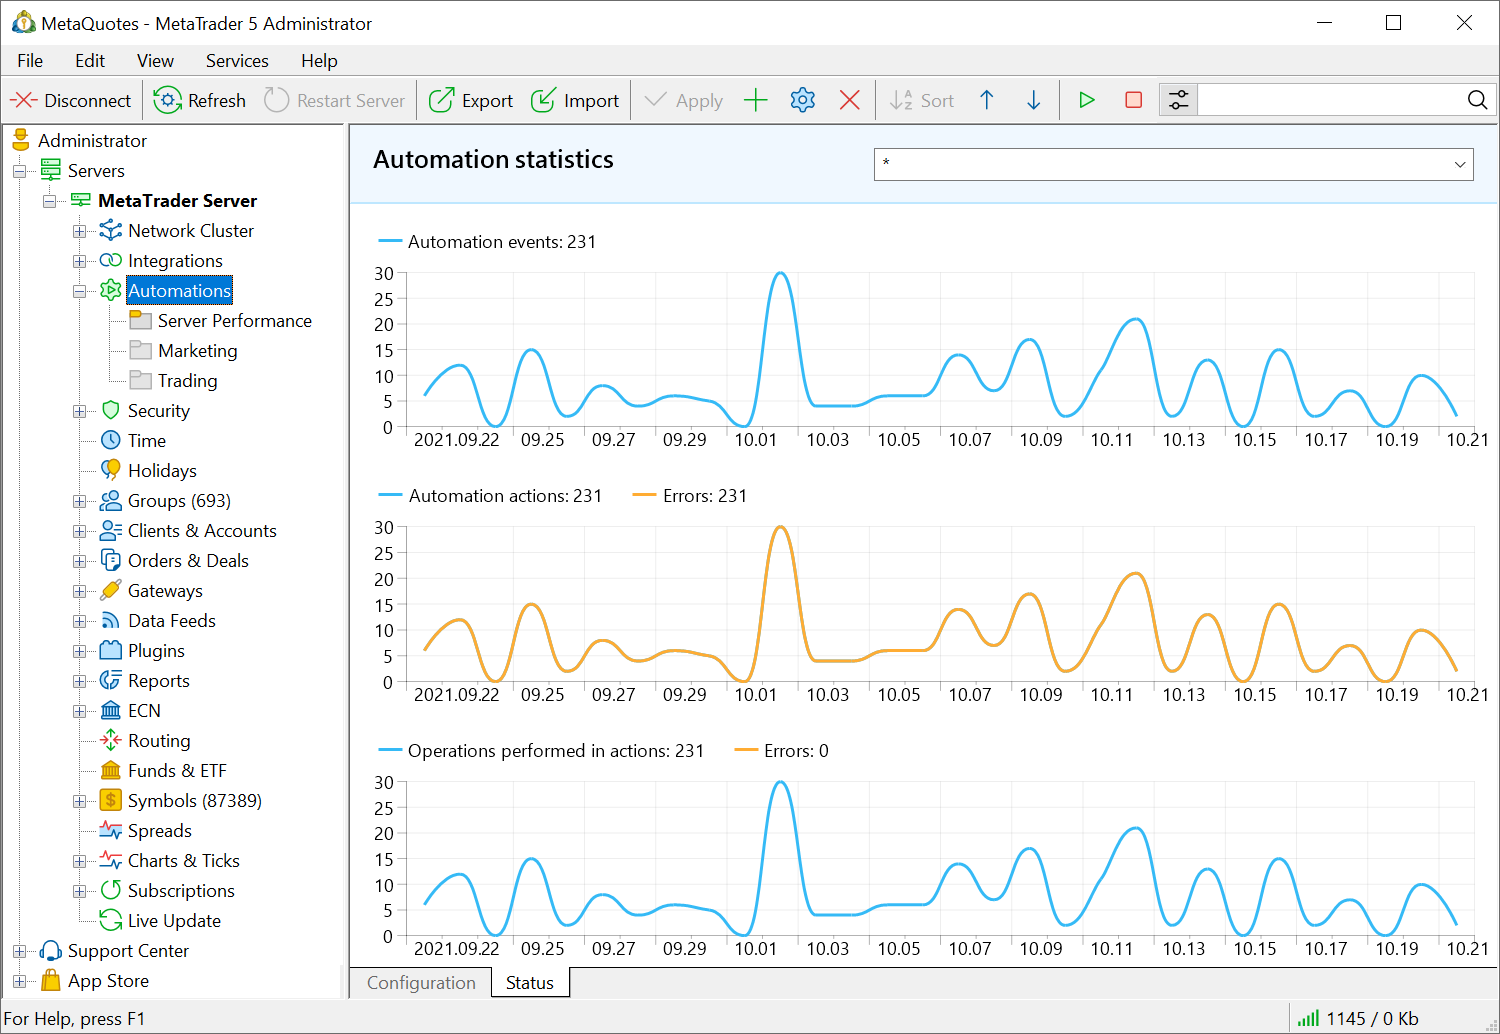Screen dimensions: 1500x1034
Task: Select the Server Performance folder
Action: [221, 321]
